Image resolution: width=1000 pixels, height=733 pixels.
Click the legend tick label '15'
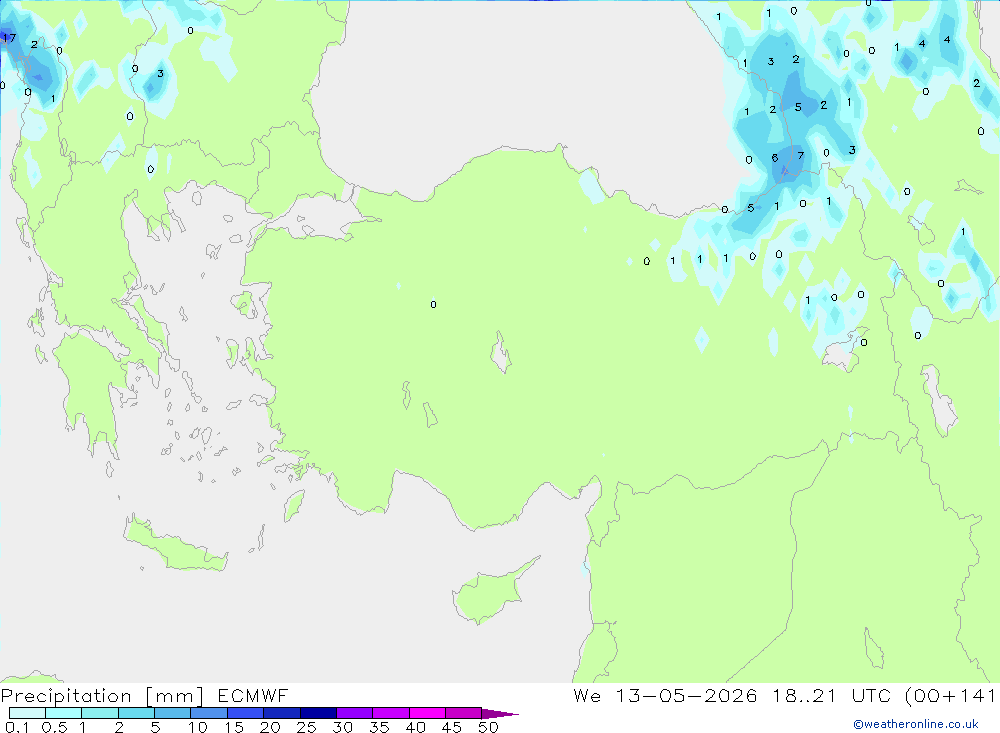tap(234, 727)
